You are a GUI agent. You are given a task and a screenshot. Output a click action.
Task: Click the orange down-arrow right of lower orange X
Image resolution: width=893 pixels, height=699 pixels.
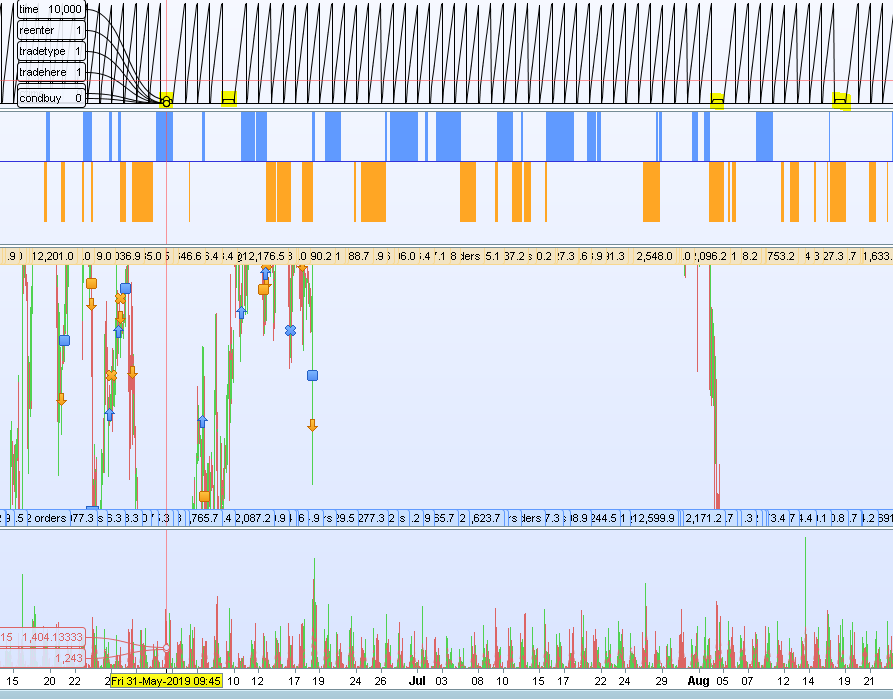(x=132, y=373)
